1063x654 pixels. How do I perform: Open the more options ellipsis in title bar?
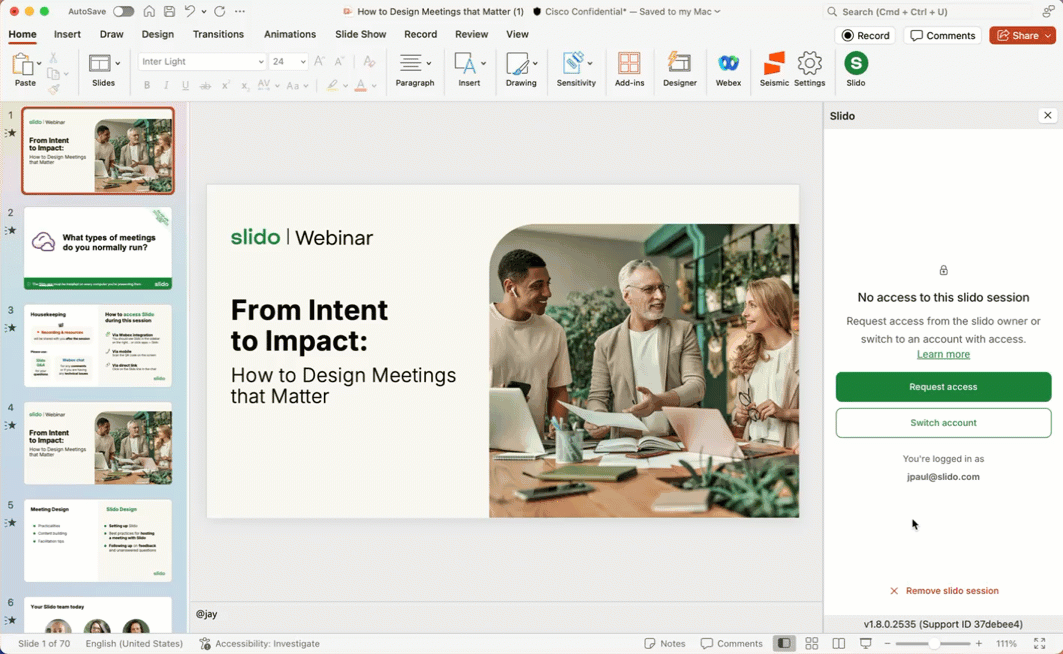(x=240, y=12)
